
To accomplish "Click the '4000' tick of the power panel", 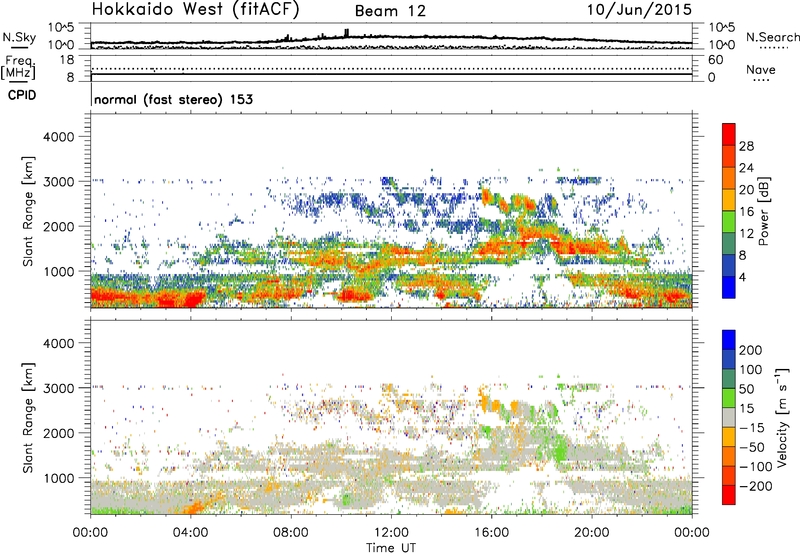I will [59, 137].
